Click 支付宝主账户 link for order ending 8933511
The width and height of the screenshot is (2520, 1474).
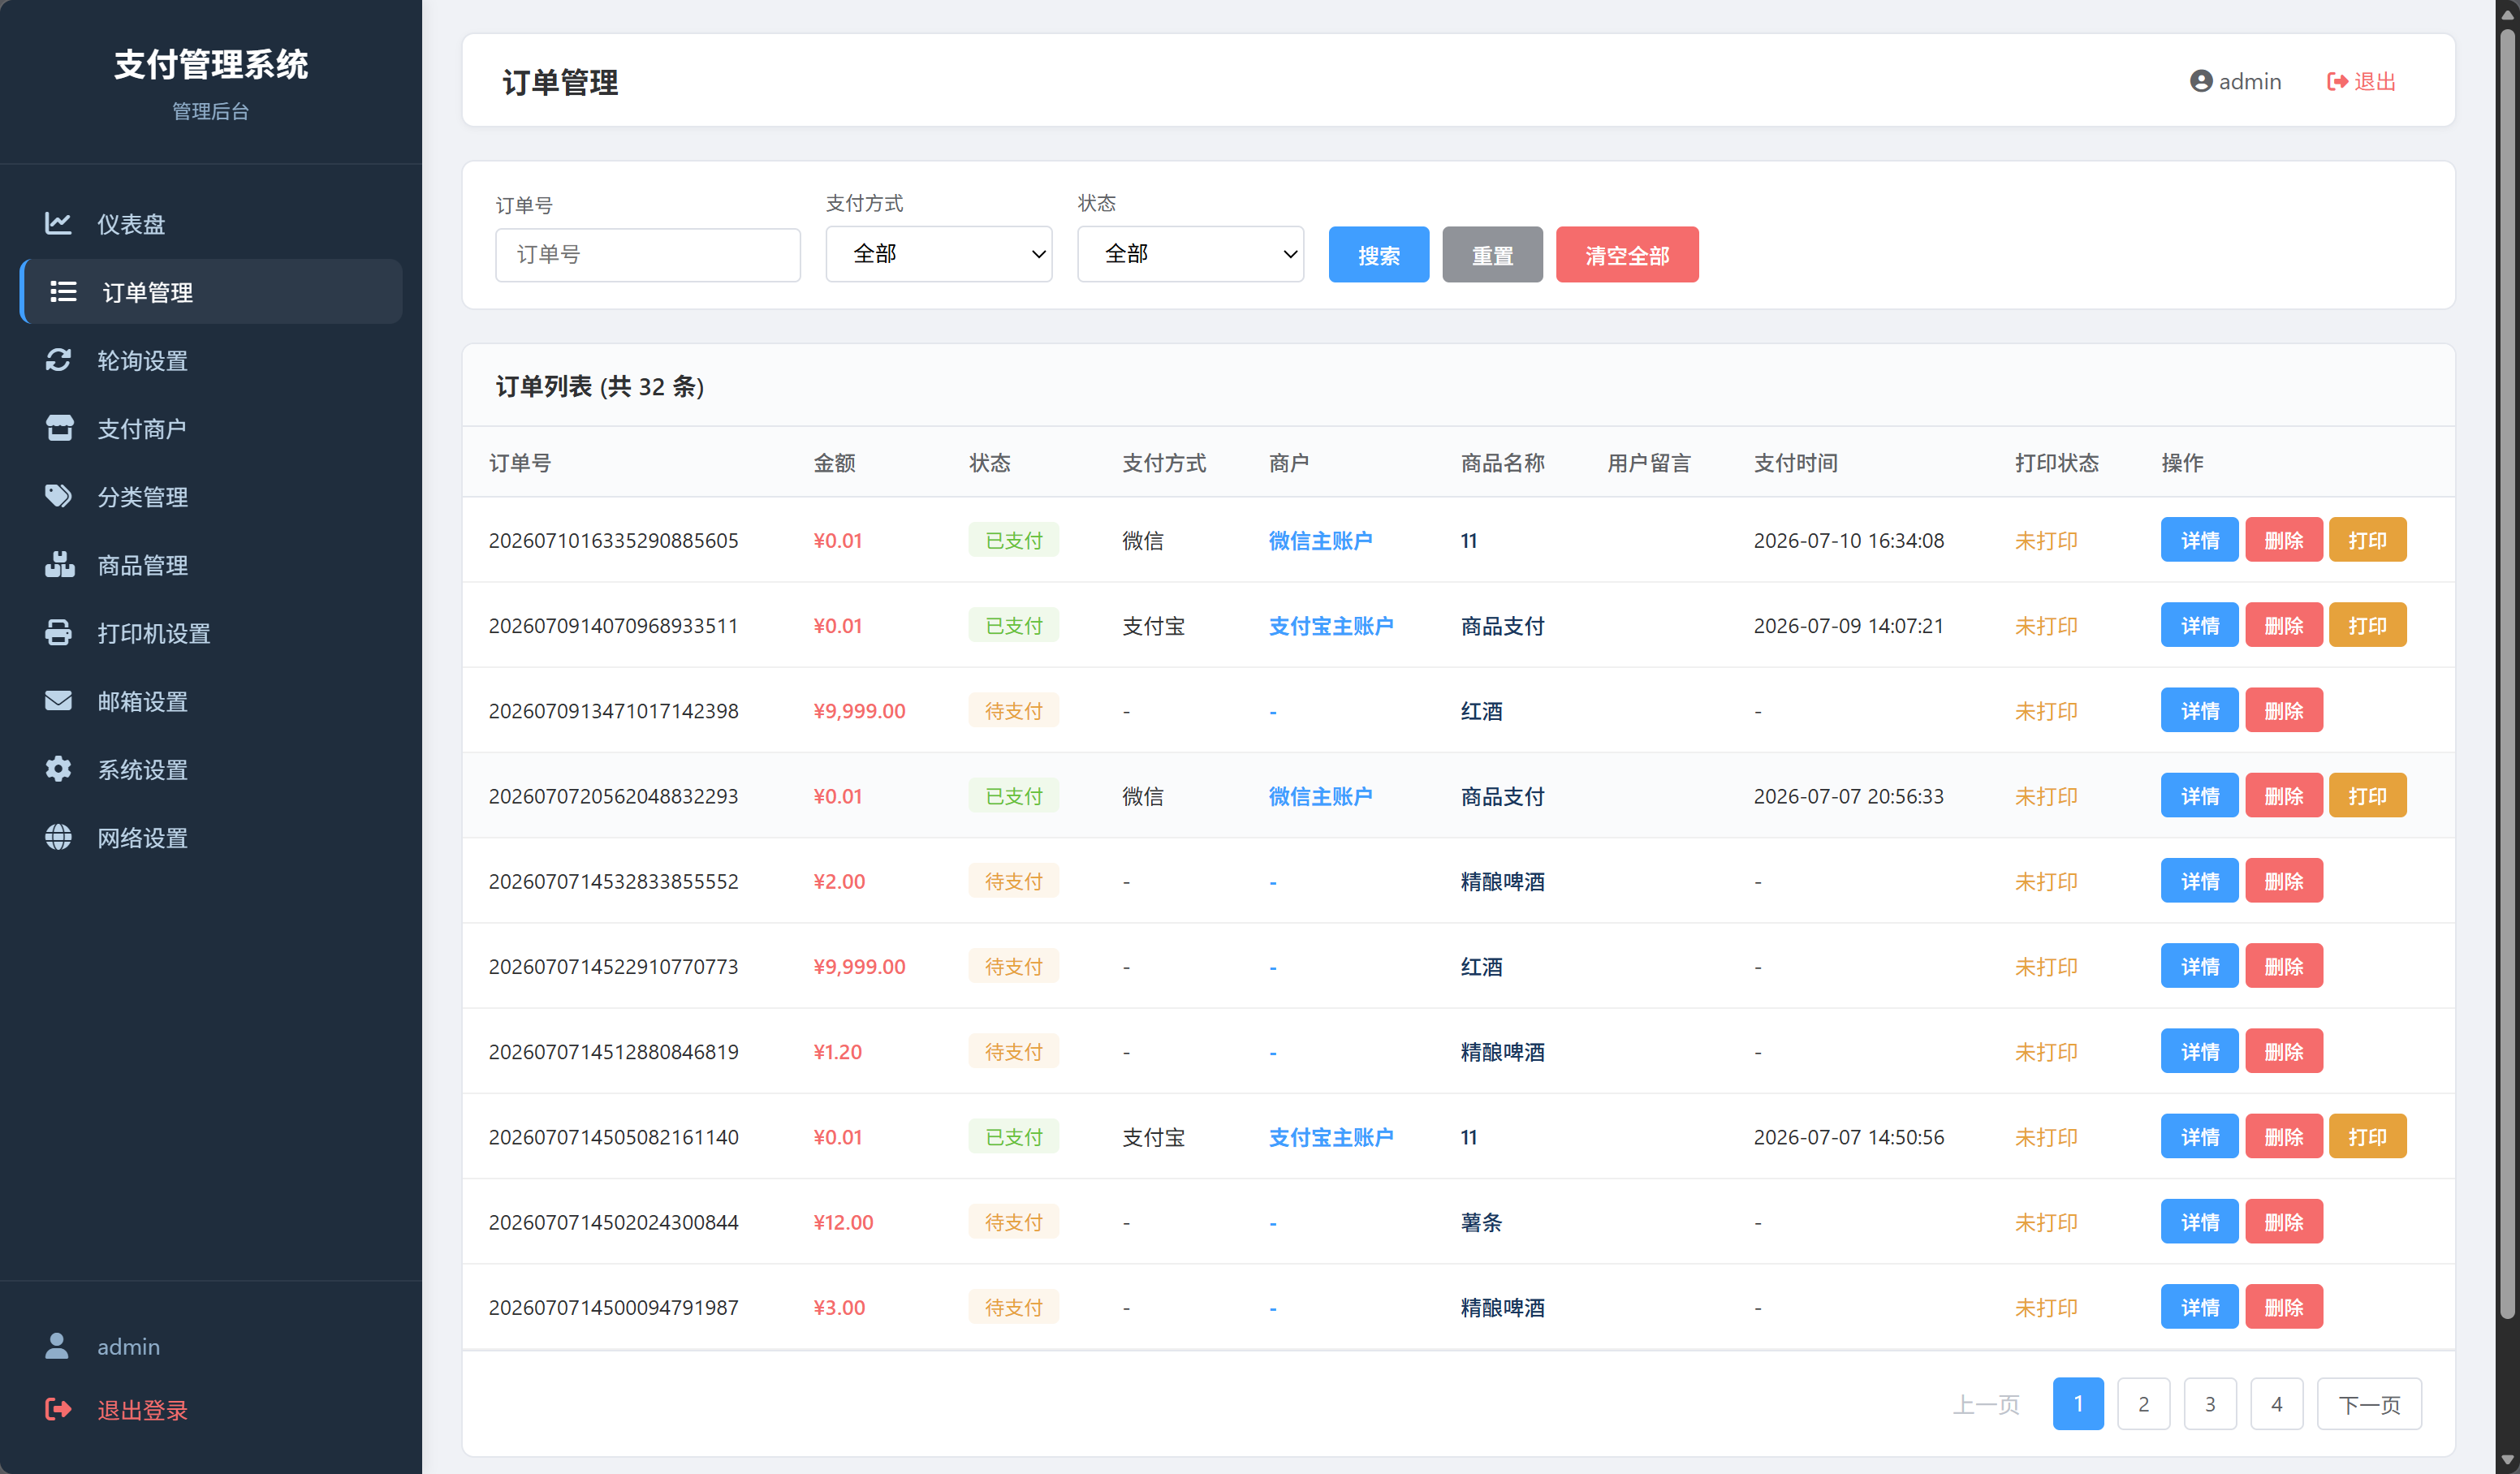[x=1330, y=625]
